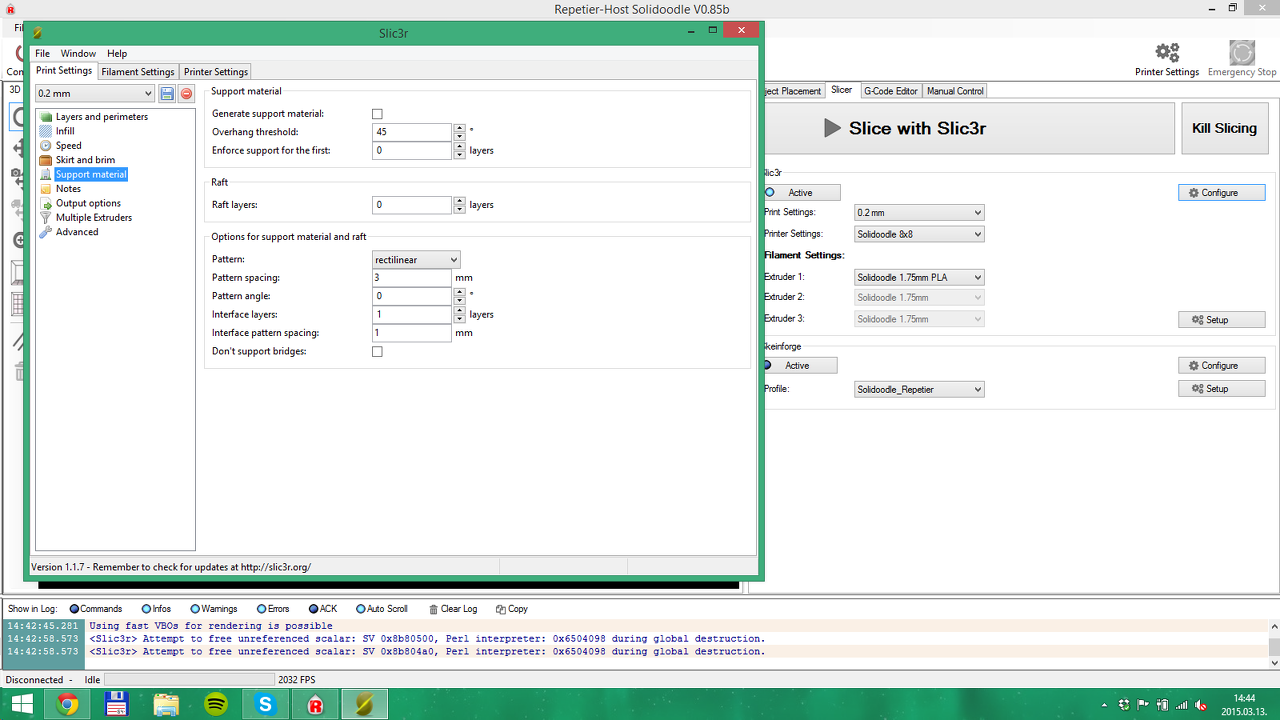Open the Window menu in Slic3r
The width and height of the screenshot is (1280, 720).
coord(78,54)
